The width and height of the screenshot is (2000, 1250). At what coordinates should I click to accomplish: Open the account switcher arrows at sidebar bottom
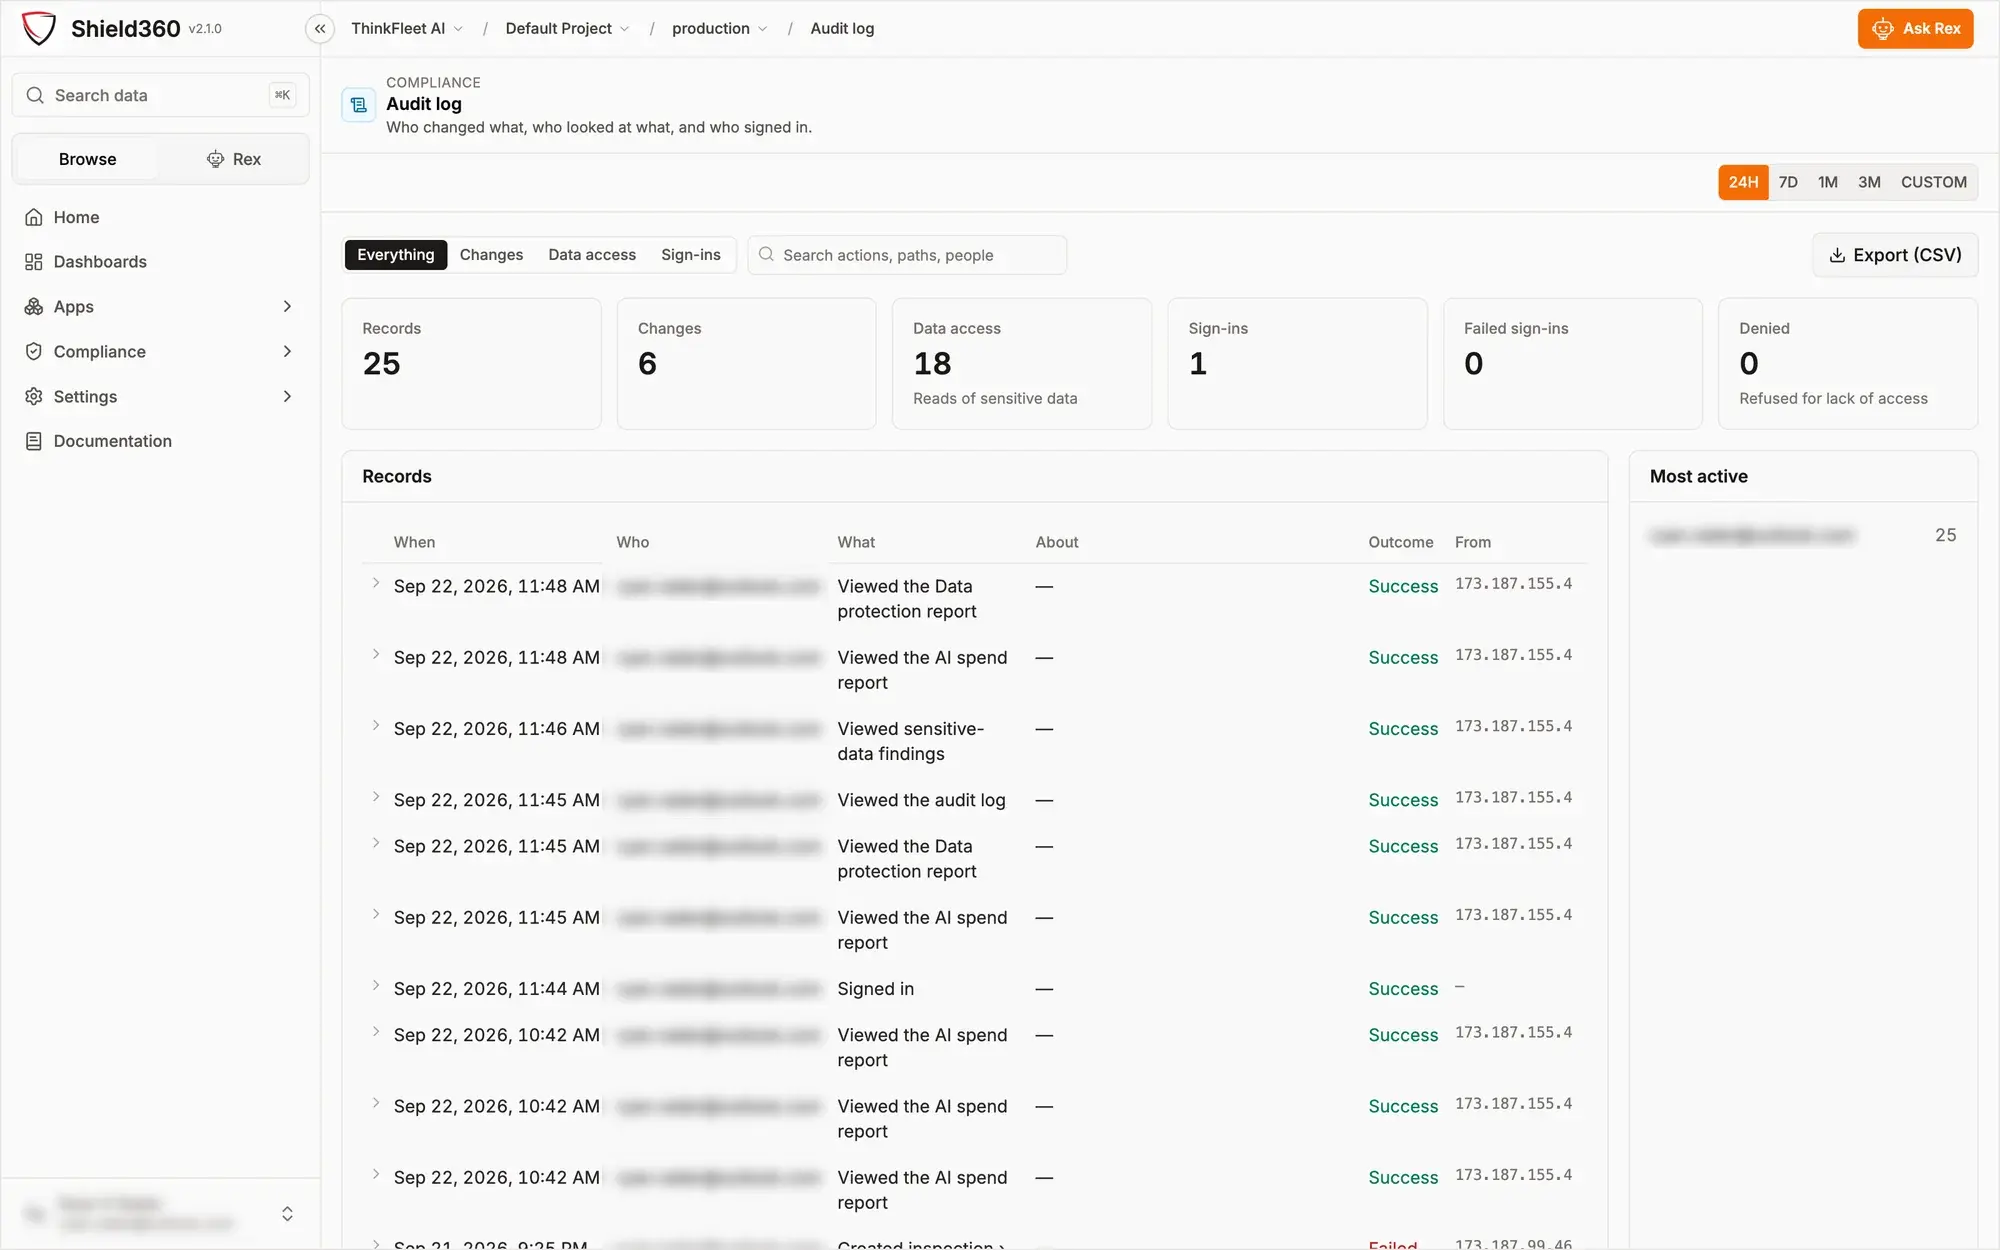point(287,1214)
